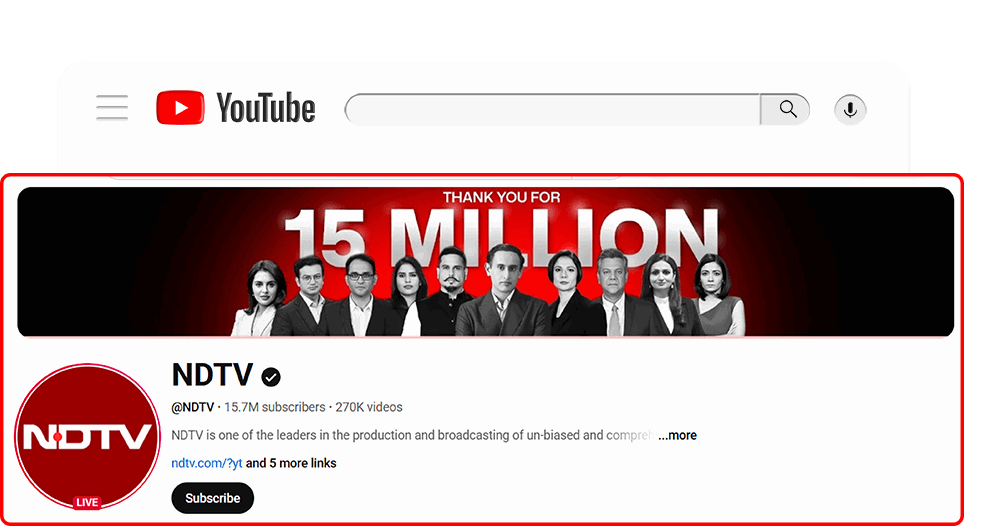
Task: Focus the YouTube search box
Action: pos(552,110)
